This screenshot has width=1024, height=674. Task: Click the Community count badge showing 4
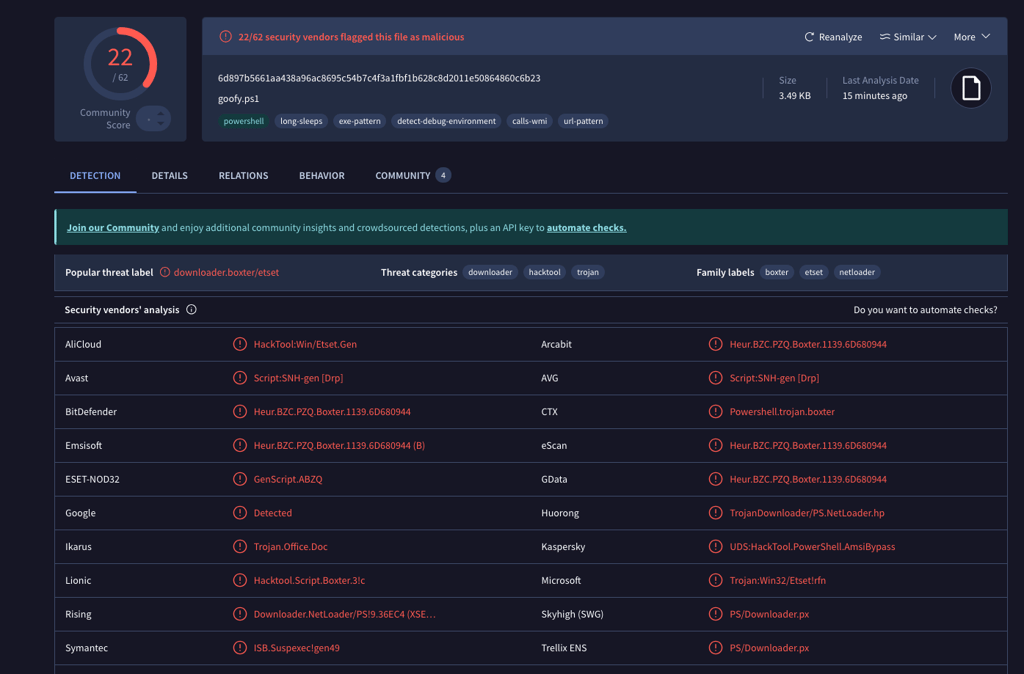443,175
